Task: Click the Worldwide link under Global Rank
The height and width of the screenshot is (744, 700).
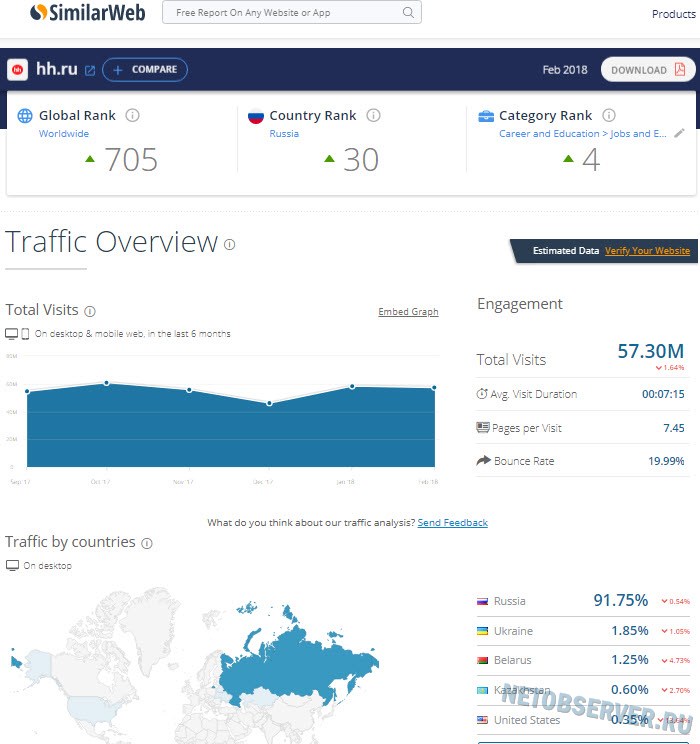Action: [x=64, y=134]
